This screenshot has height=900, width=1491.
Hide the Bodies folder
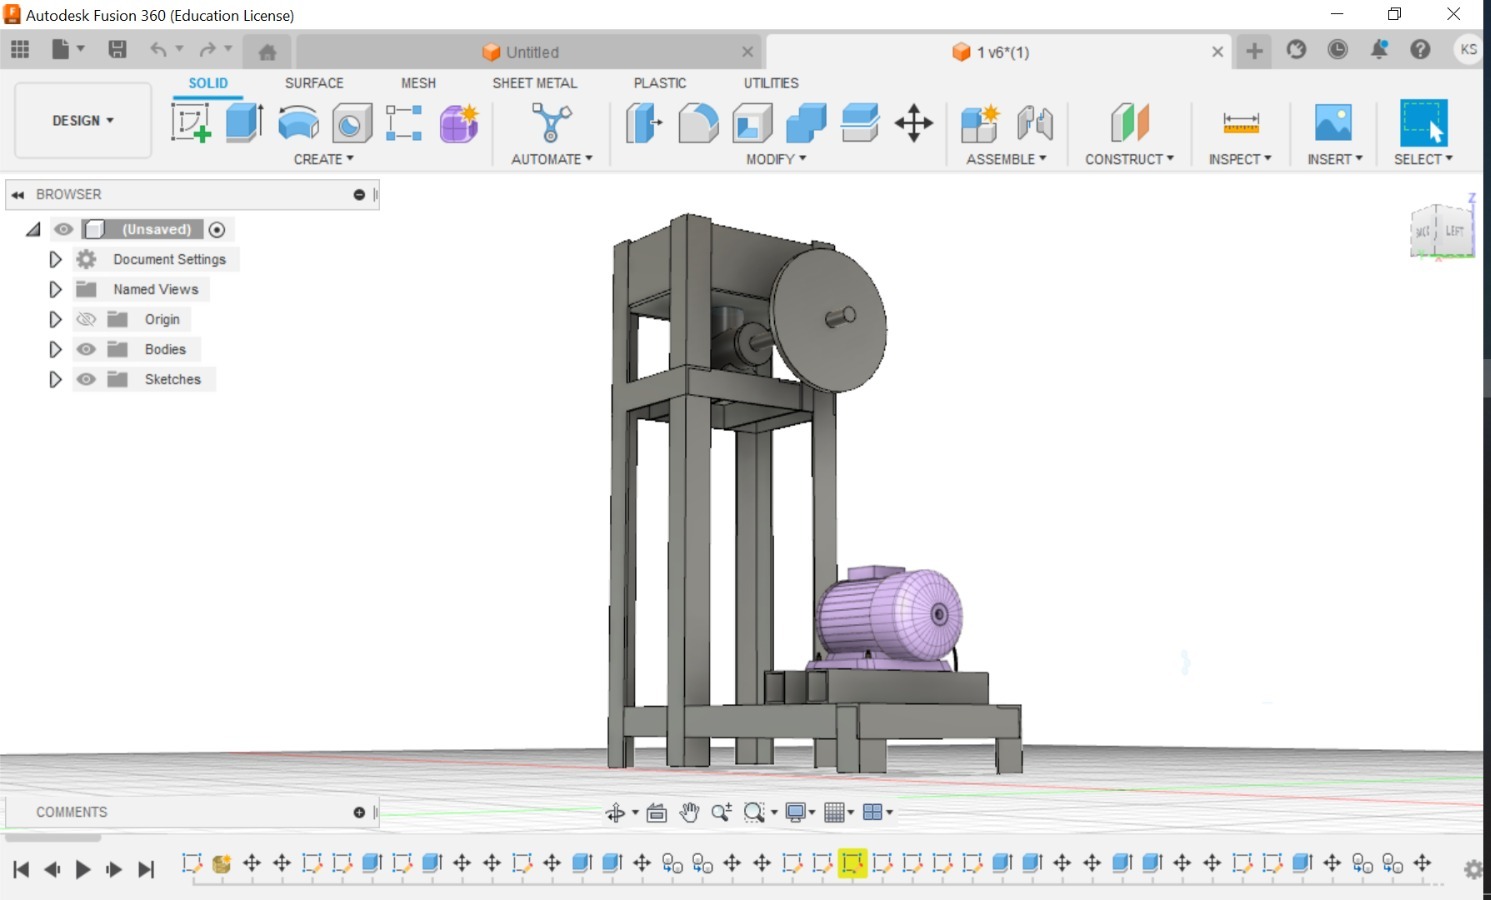tap(86, 349)
